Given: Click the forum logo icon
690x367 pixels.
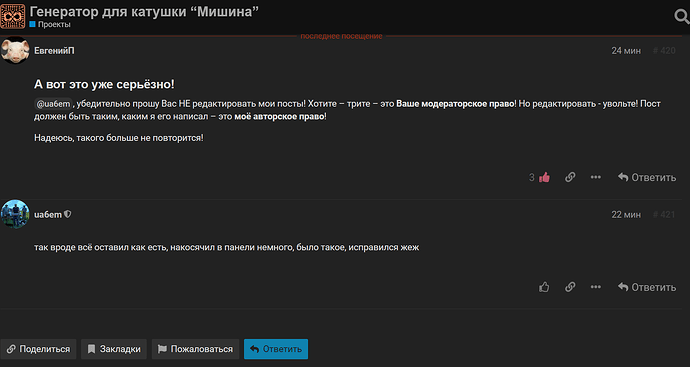Looking at the screenshot, I should click(13, 16).
